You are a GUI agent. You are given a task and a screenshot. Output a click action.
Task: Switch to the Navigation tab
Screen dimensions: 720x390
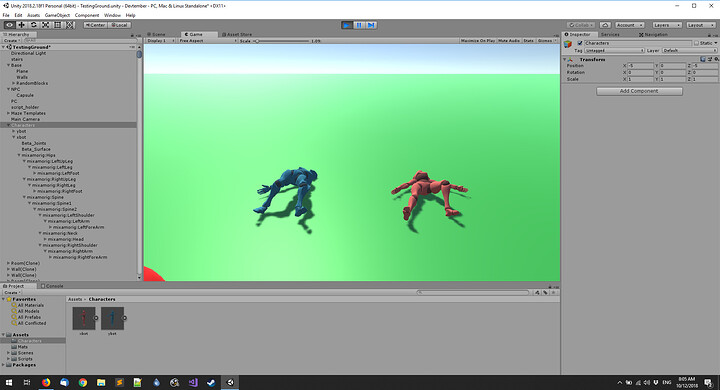653,34
